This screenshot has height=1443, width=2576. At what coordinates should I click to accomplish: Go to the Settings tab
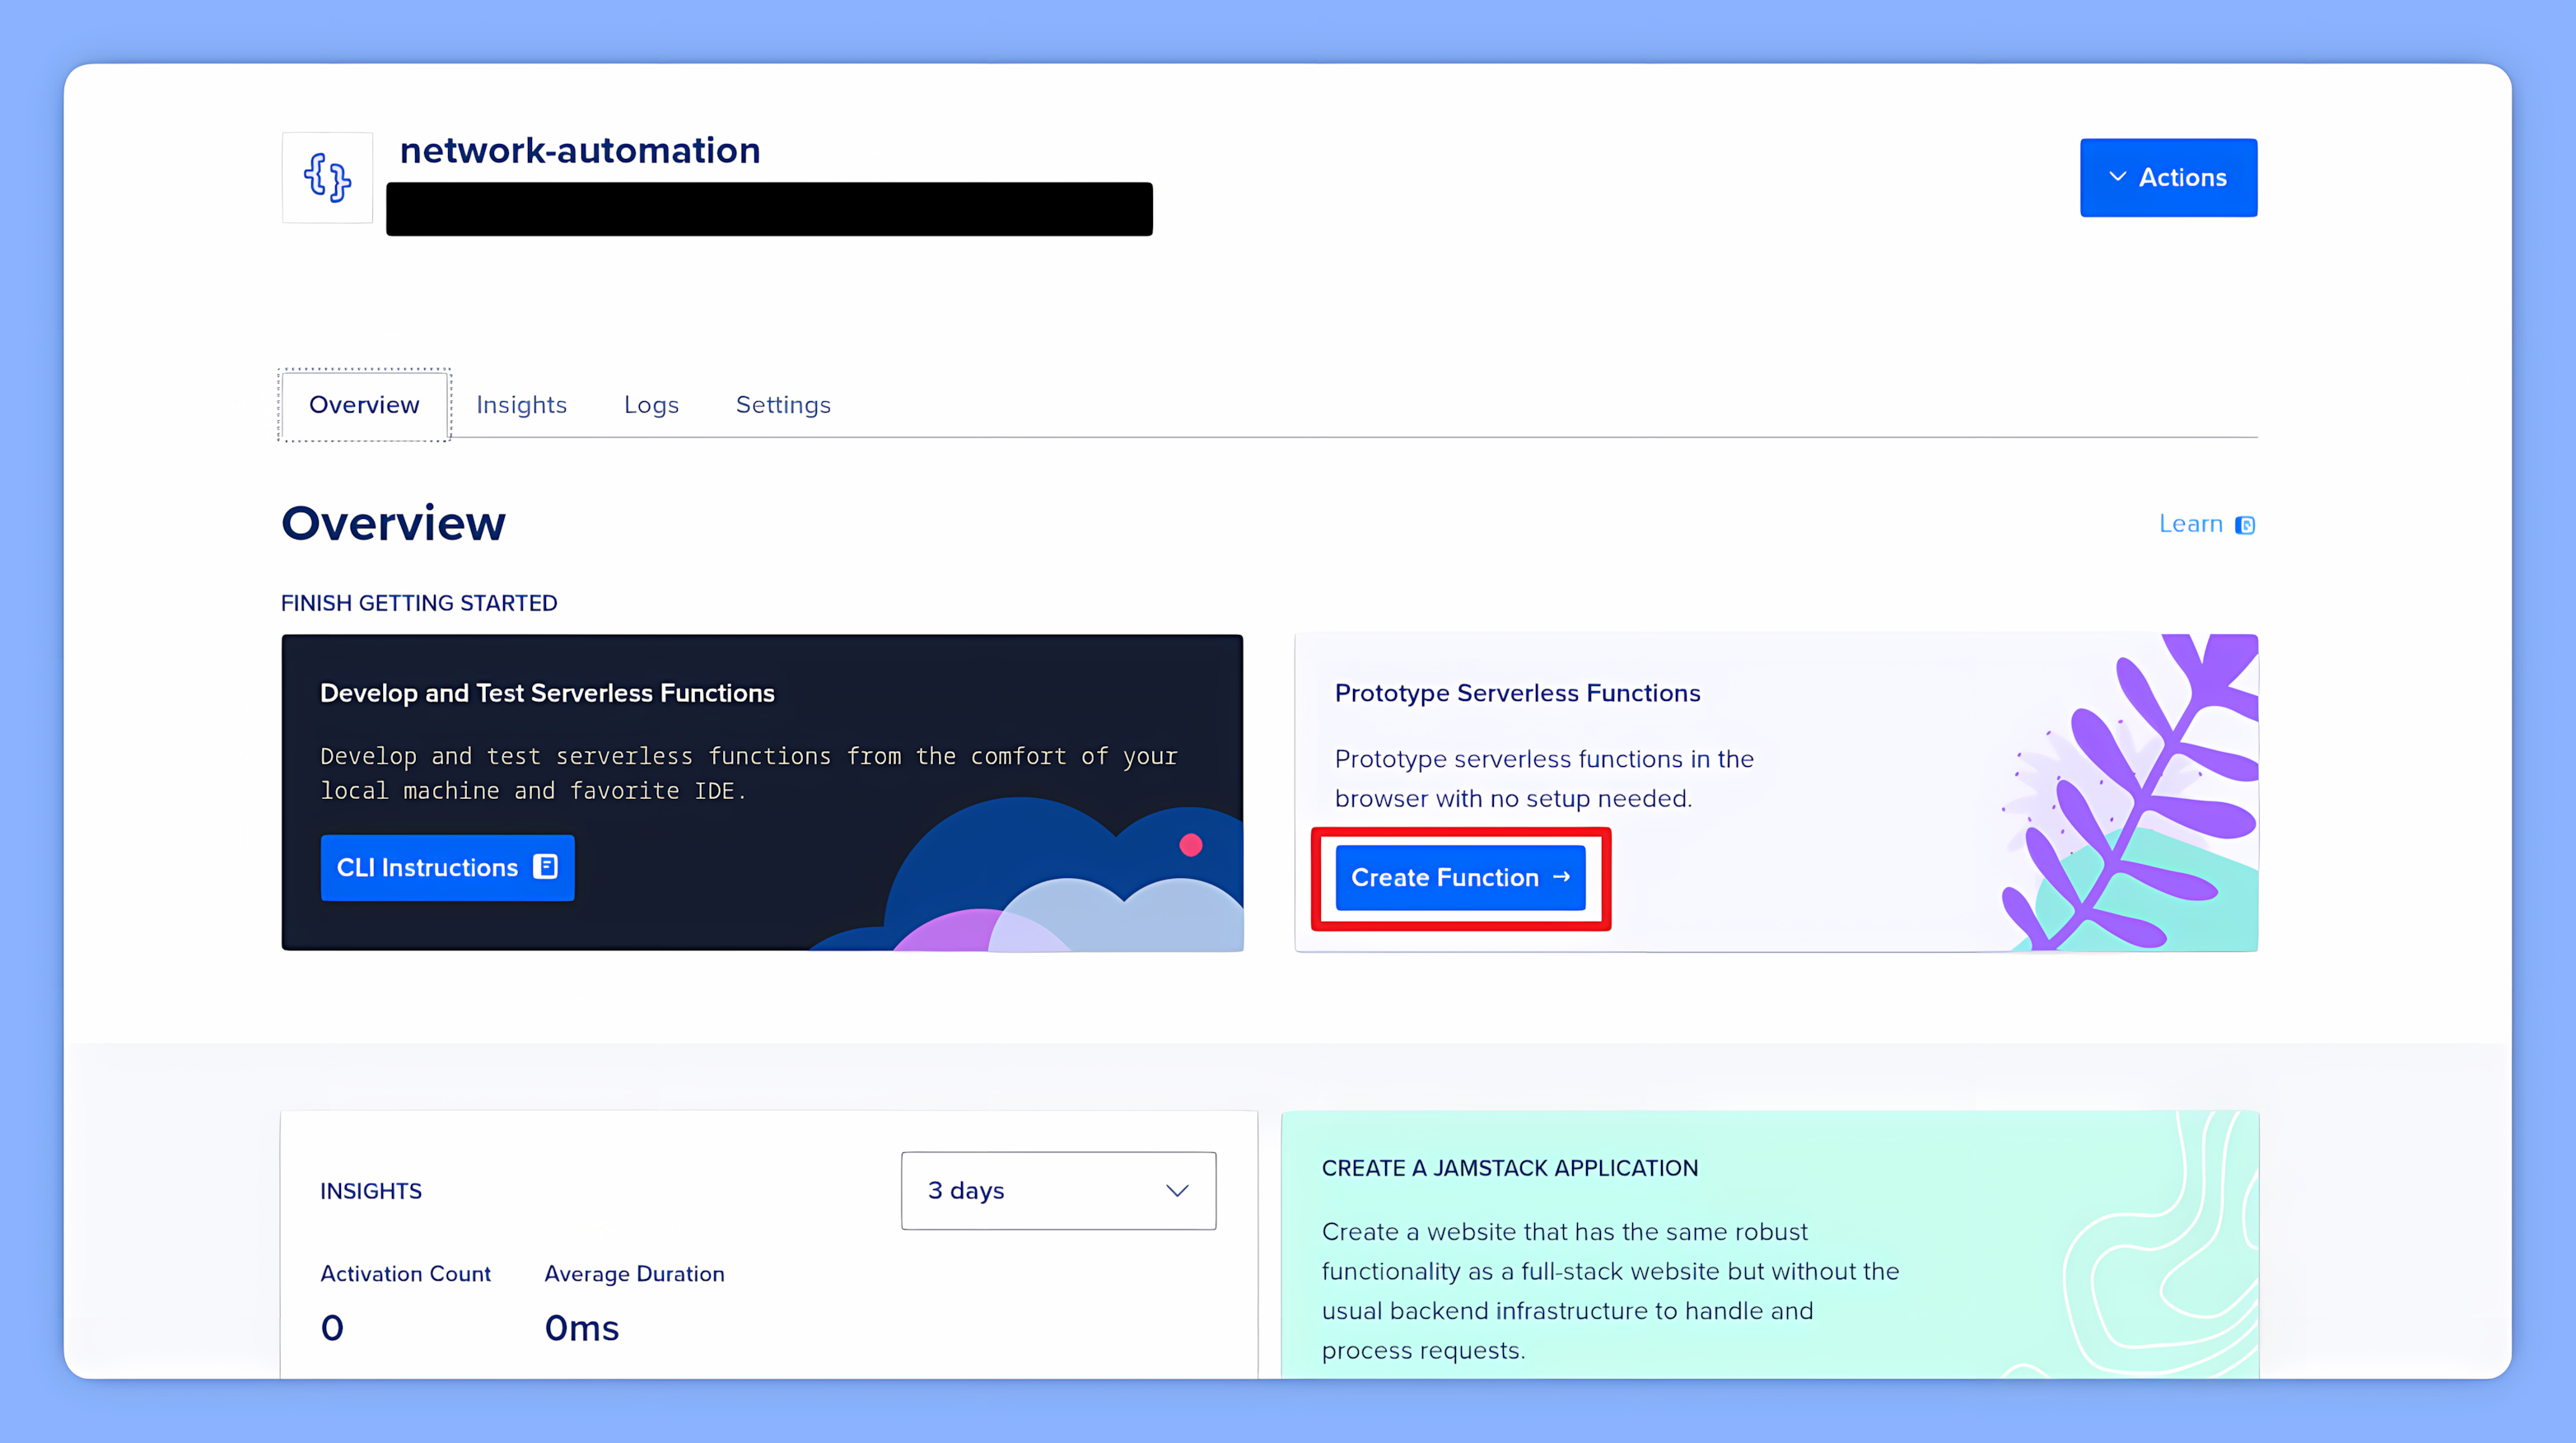[783, 405]
